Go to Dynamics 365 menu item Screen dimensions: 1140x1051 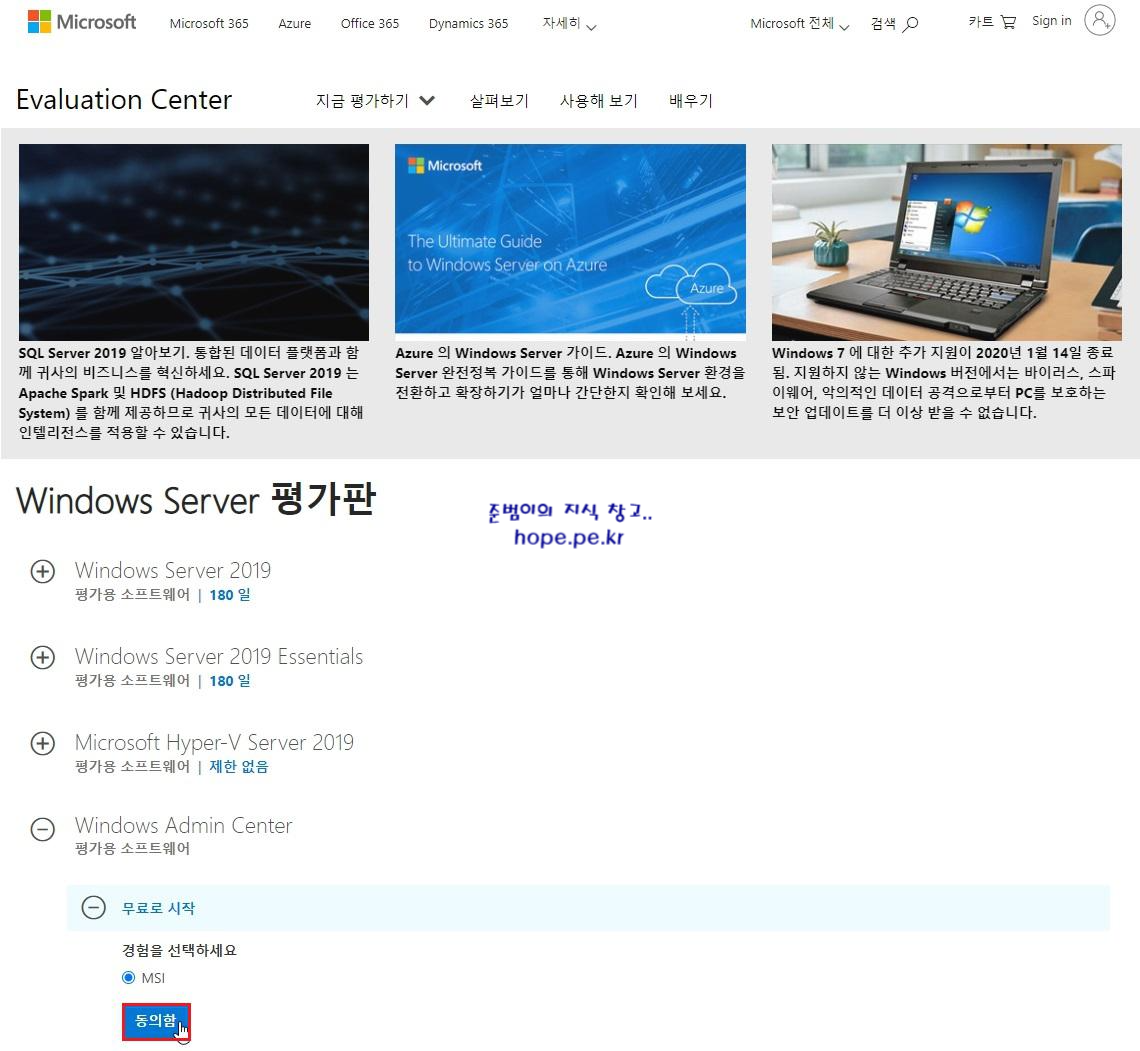point(468,23)
